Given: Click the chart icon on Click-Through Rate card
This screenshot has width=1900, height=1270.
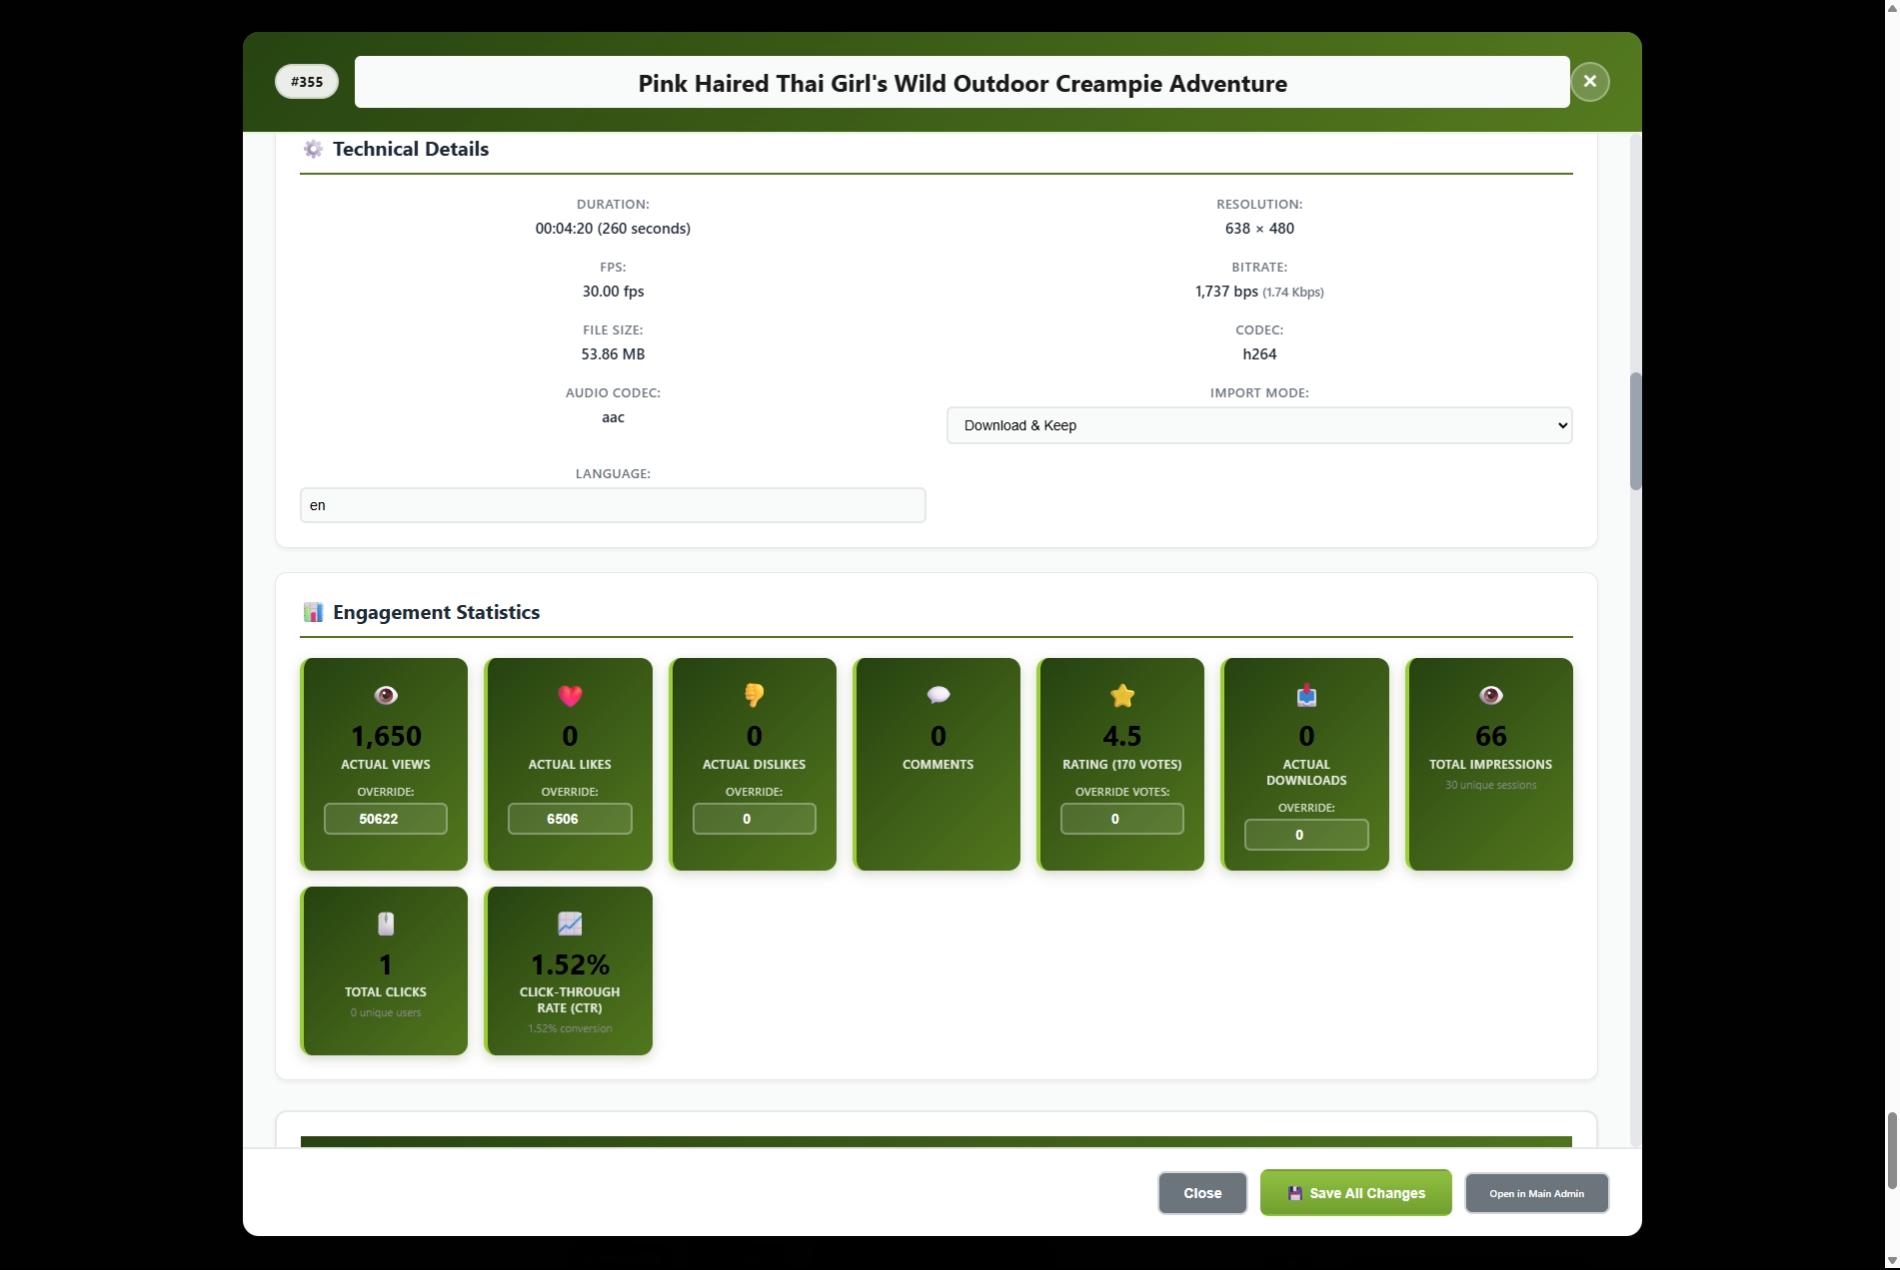Looking at the screenshot, I should click(568, 923).
